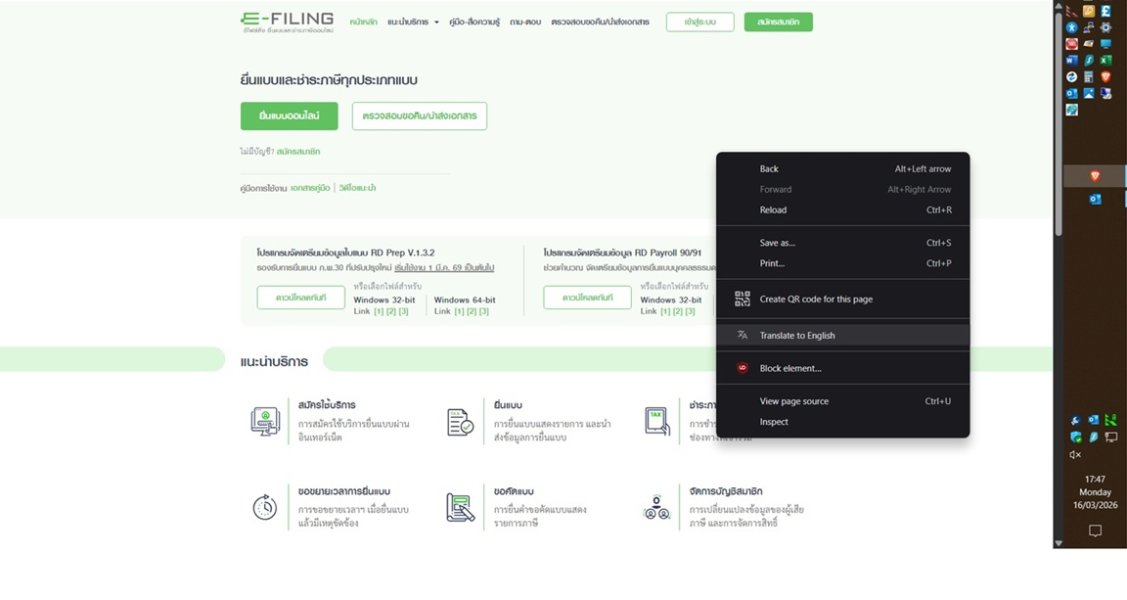Click the red Block element icon

click(742, 368)
